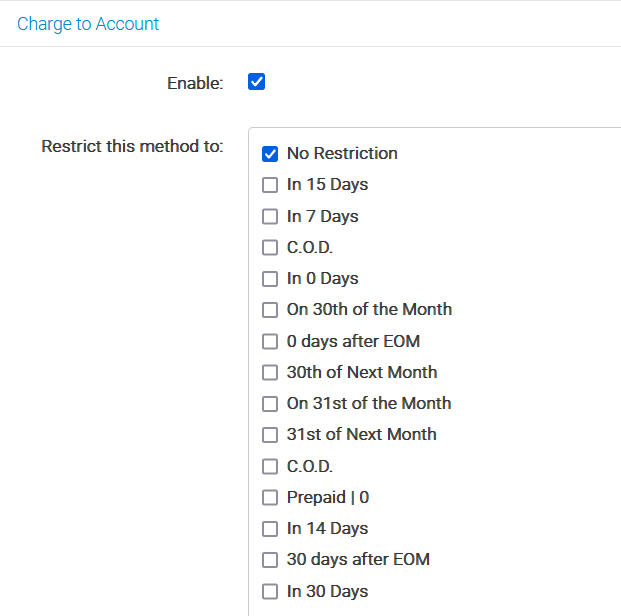Check the In 15 Days option
Screen dimensions: 621x616
point(270,185)
